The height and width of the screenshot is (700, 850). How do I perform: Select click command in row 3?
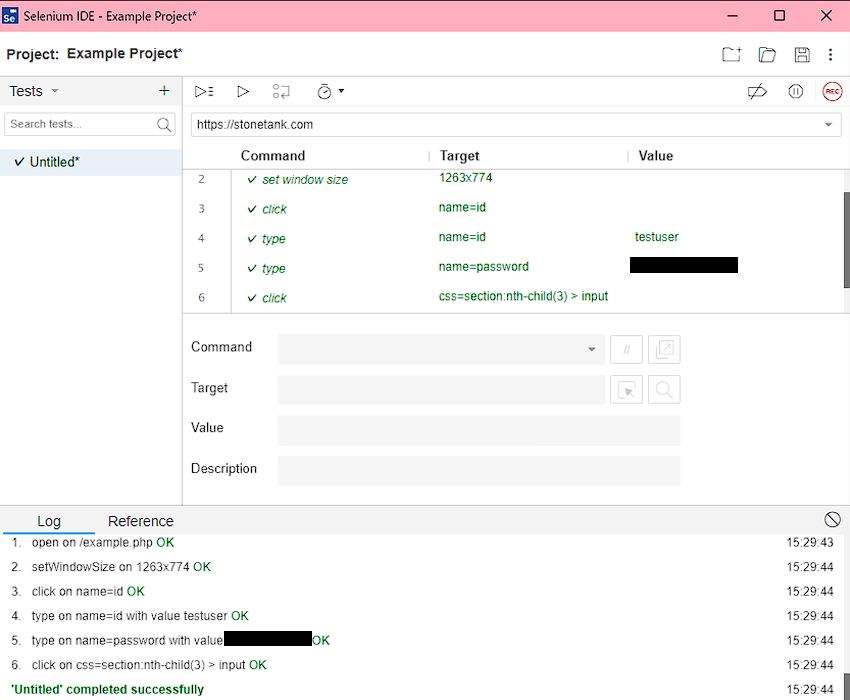274,209
